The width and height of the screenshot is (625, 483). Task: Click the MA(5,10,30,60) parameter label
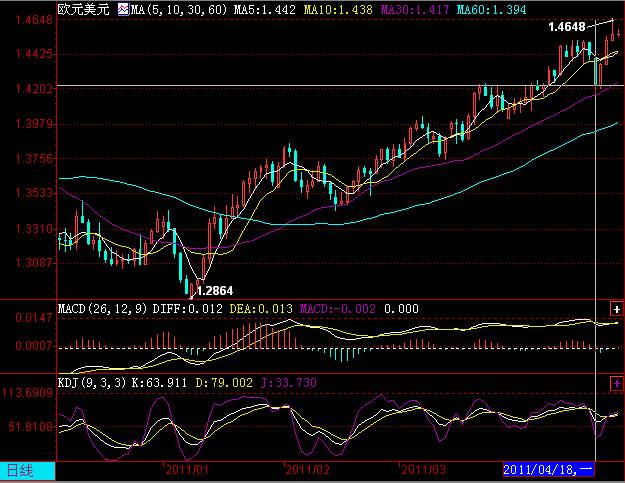tap(179, 10)
